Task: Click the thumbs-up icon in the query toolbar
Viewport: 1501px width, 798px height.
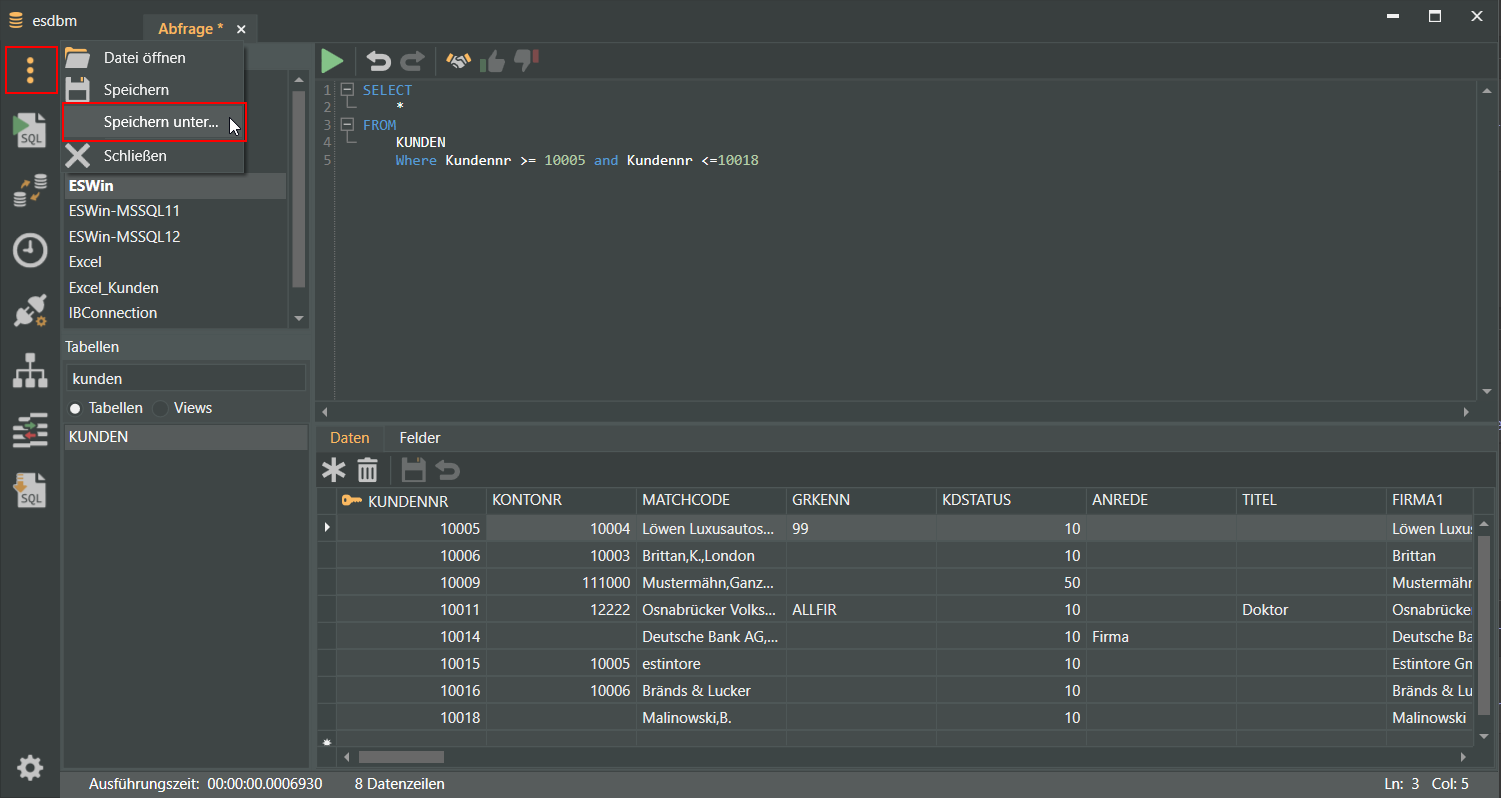Action: pyautogui.click(x=492, y=62)
